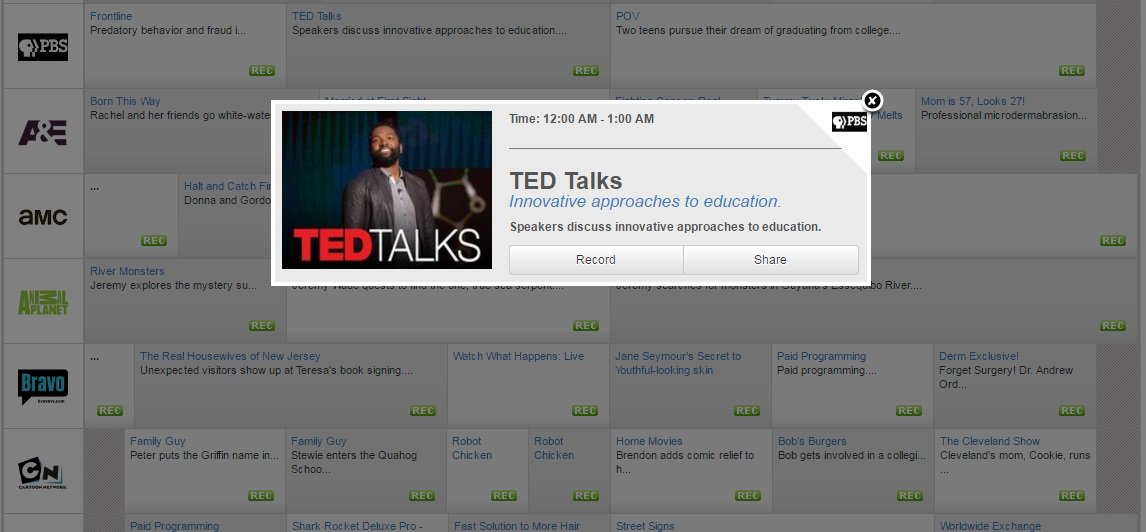The image size is (1146, 532).
Task: Open Jane Seymour's Secret listing
Action: coord(678,363)
